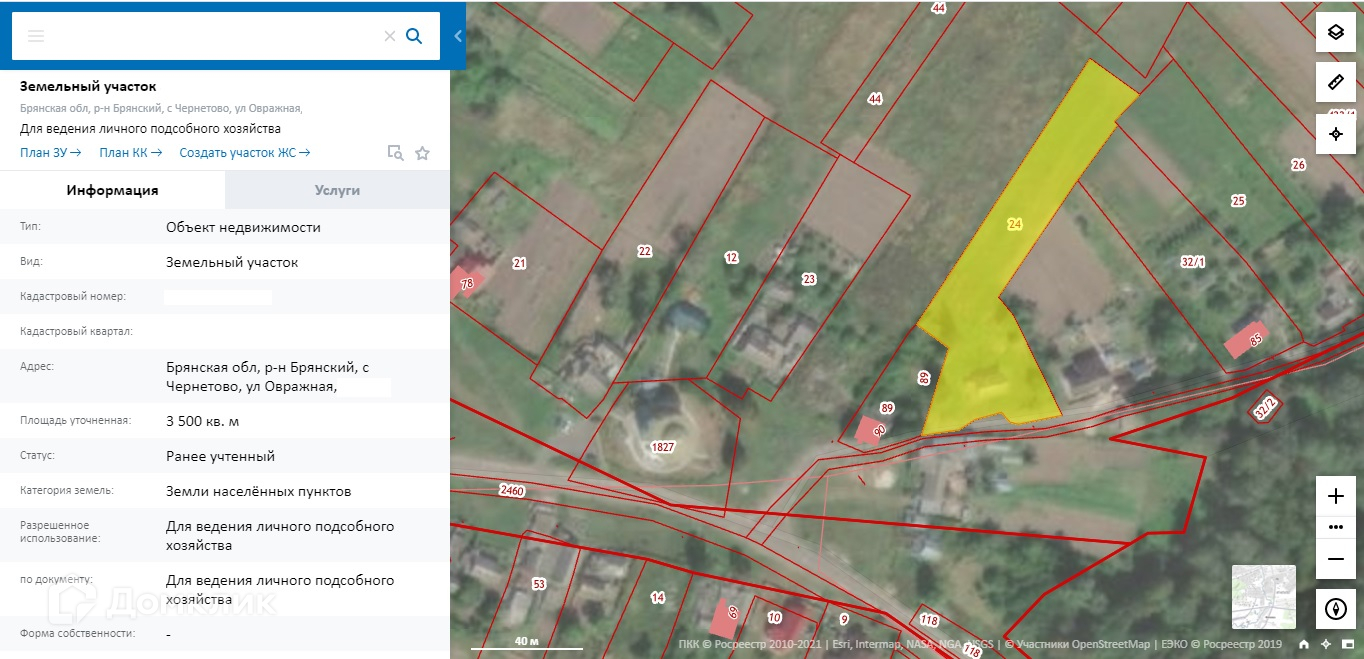Select parcel labeled 22 on the map
The height and width of the screenshot is (659, 1364).
click(x=645, y=251)
